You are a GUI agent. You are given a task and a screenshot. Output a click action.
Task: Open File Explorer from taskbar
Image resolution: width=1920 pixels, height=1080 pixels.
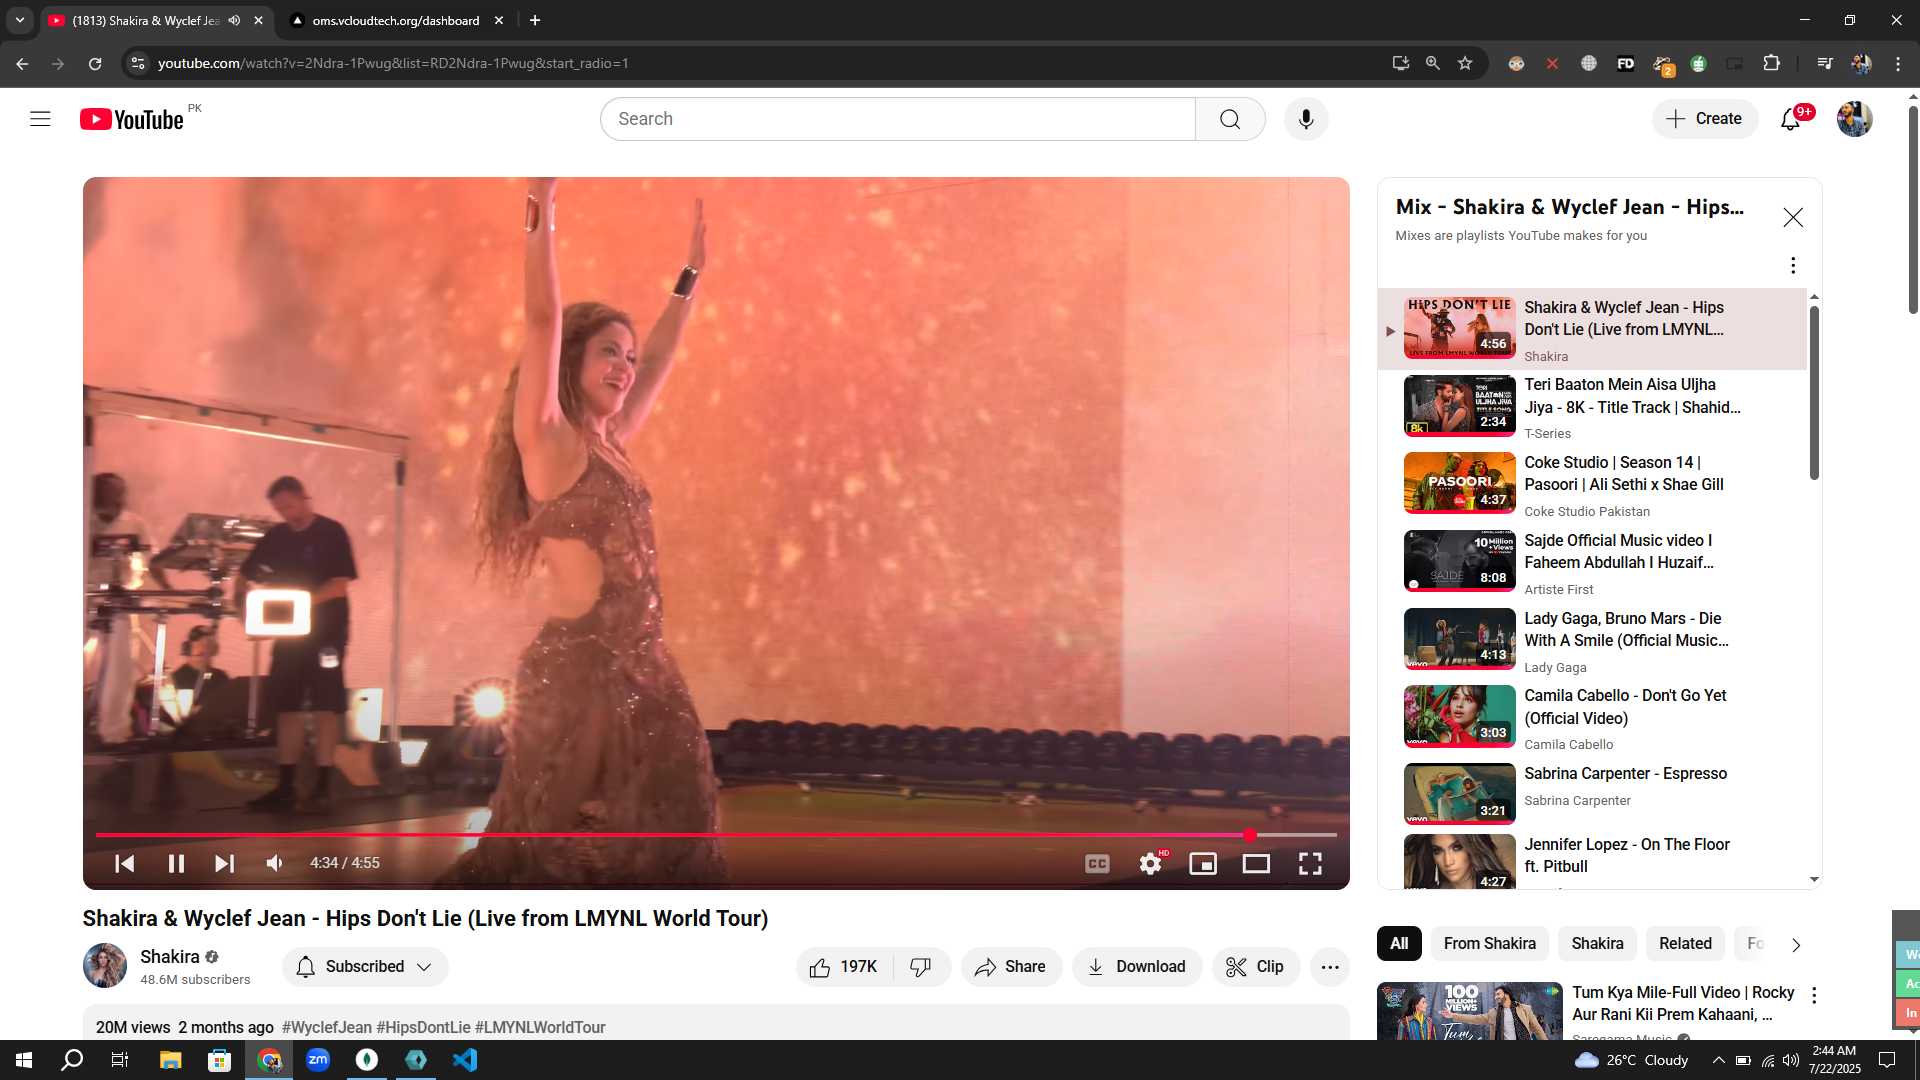pos(170,1060)
